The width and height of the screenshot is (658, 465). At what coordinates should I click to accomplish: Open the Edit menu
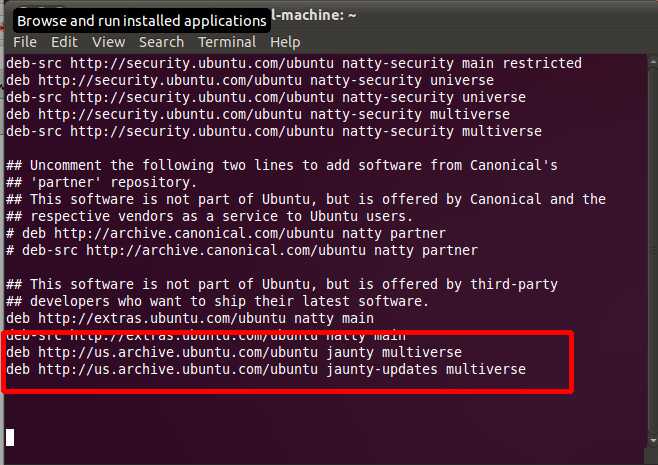[64, 42]
